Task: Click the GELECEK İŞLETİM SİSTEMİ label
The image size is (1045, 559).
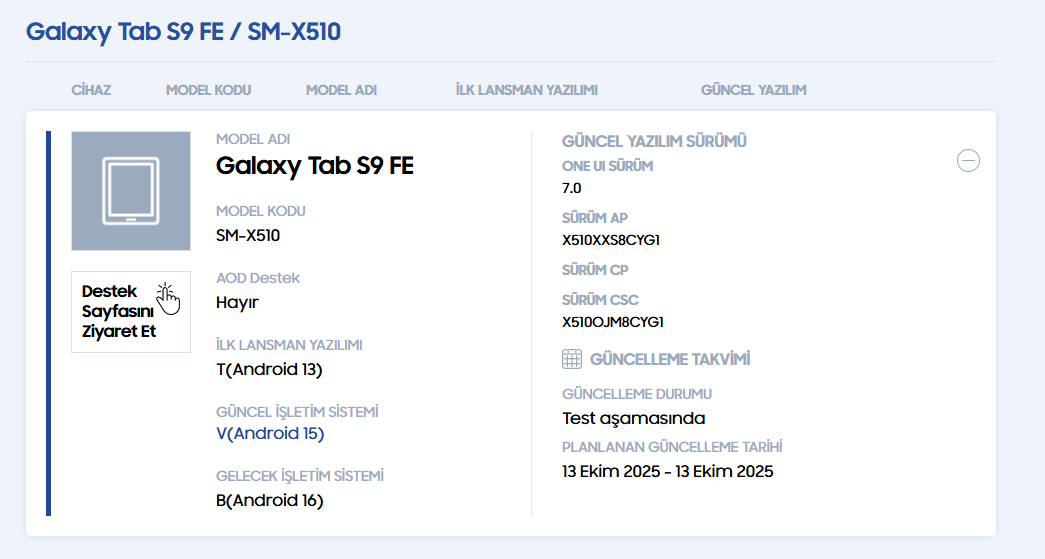Action: click(300, 476)
